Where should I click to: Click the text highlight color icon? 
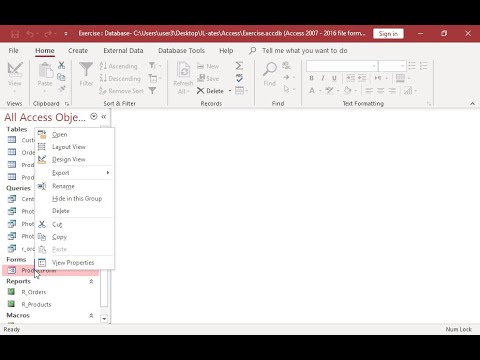(x=329, y=90)
